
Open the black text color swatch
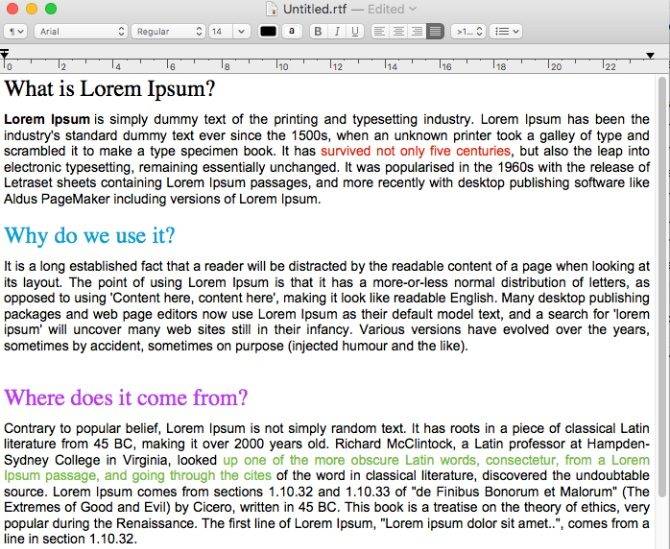point(268,31)
